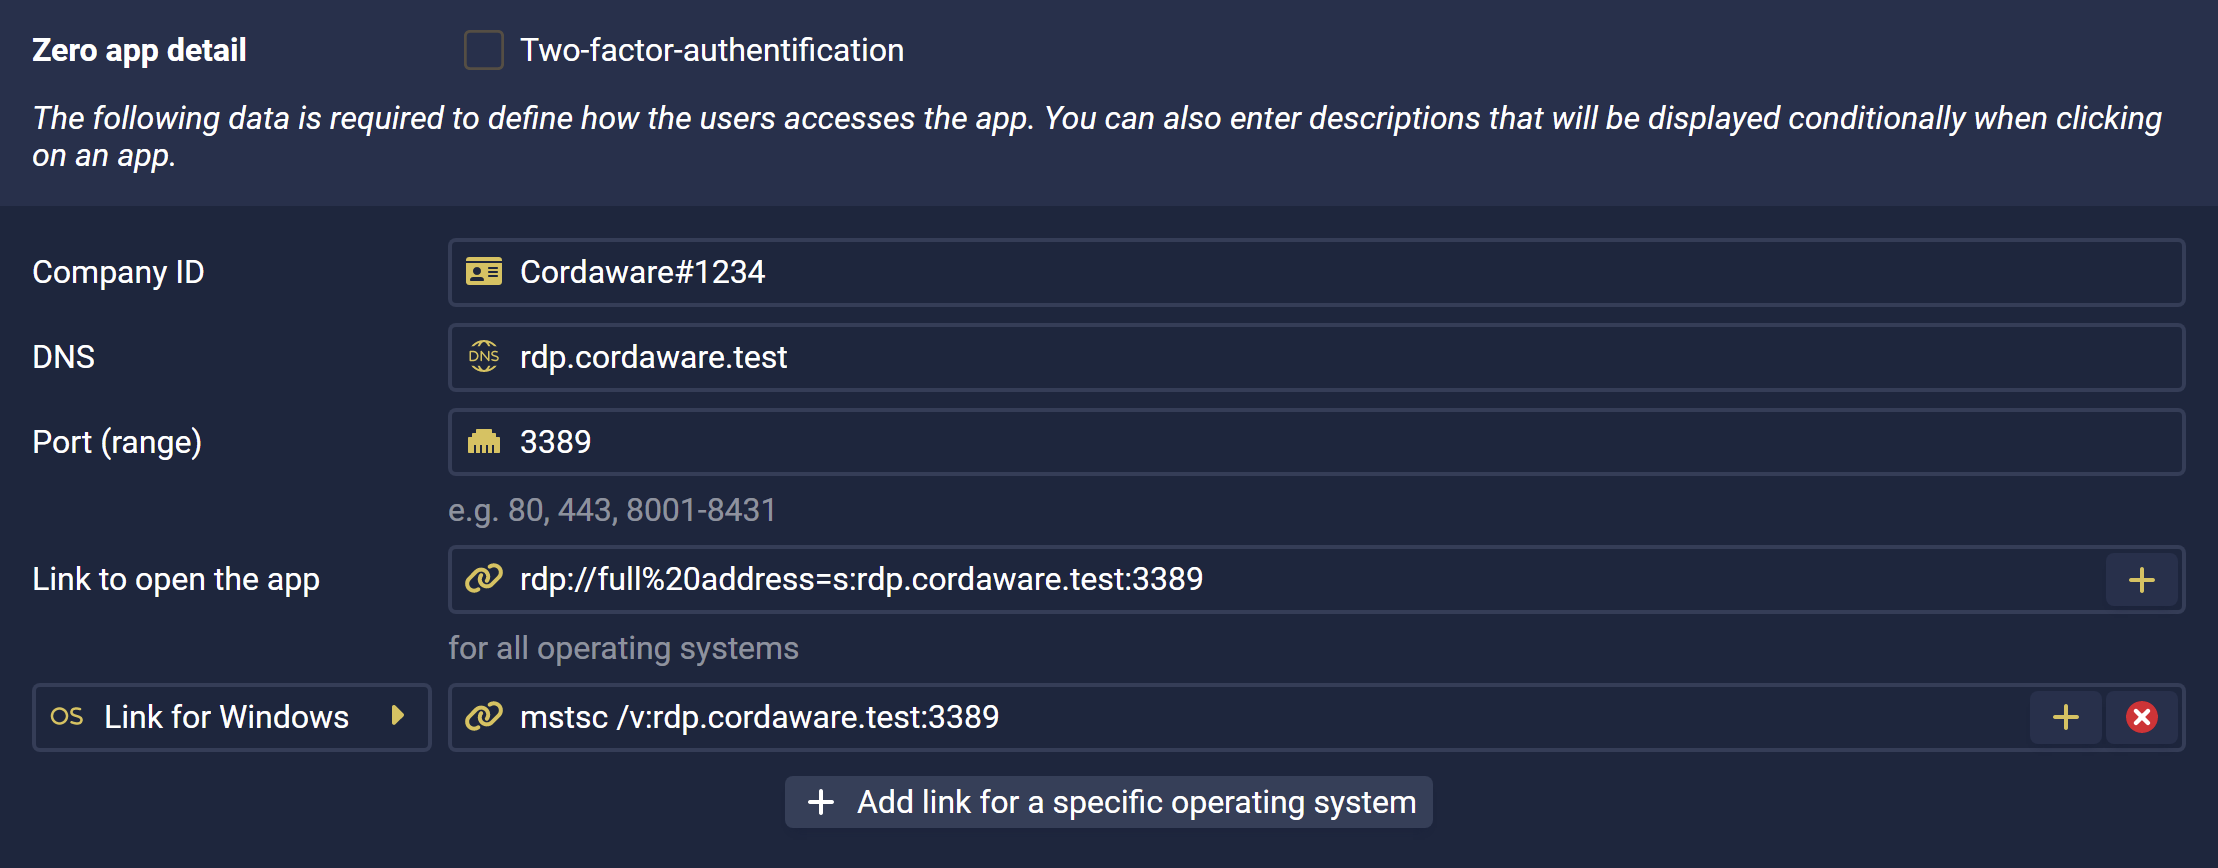Click the network port icon beside 3389
Image resolution: width=2218 pixels, height=868 pixels.
coord(484,441)
